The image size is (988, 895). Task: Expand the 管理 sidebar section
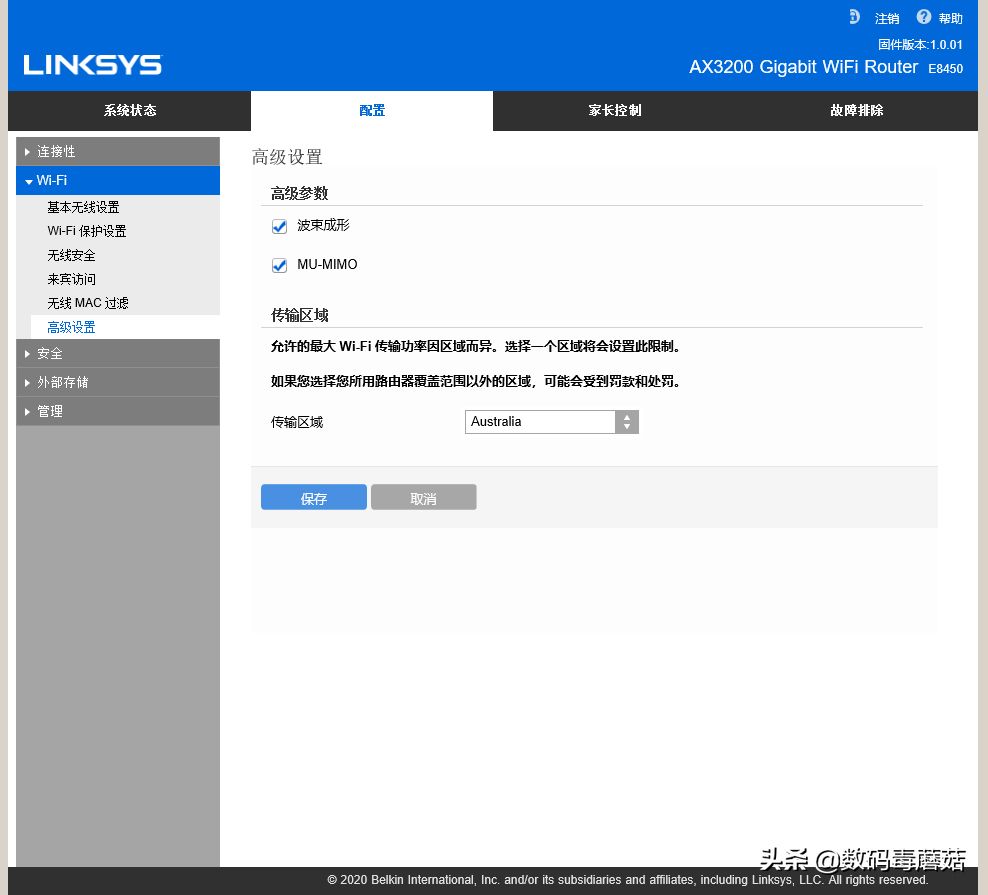[x=118, y=412]
